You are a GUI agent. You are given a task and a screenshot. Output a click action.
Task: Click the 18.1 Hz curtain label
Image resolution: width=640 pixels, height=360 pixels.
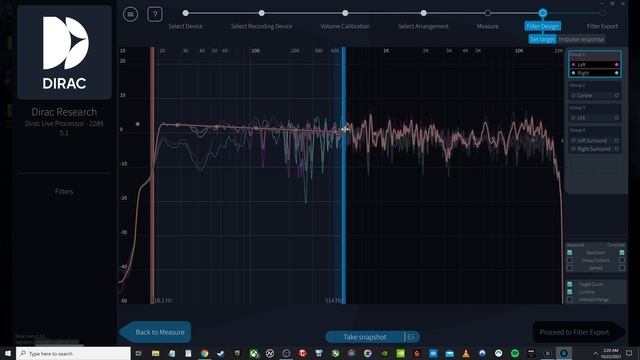163,300
